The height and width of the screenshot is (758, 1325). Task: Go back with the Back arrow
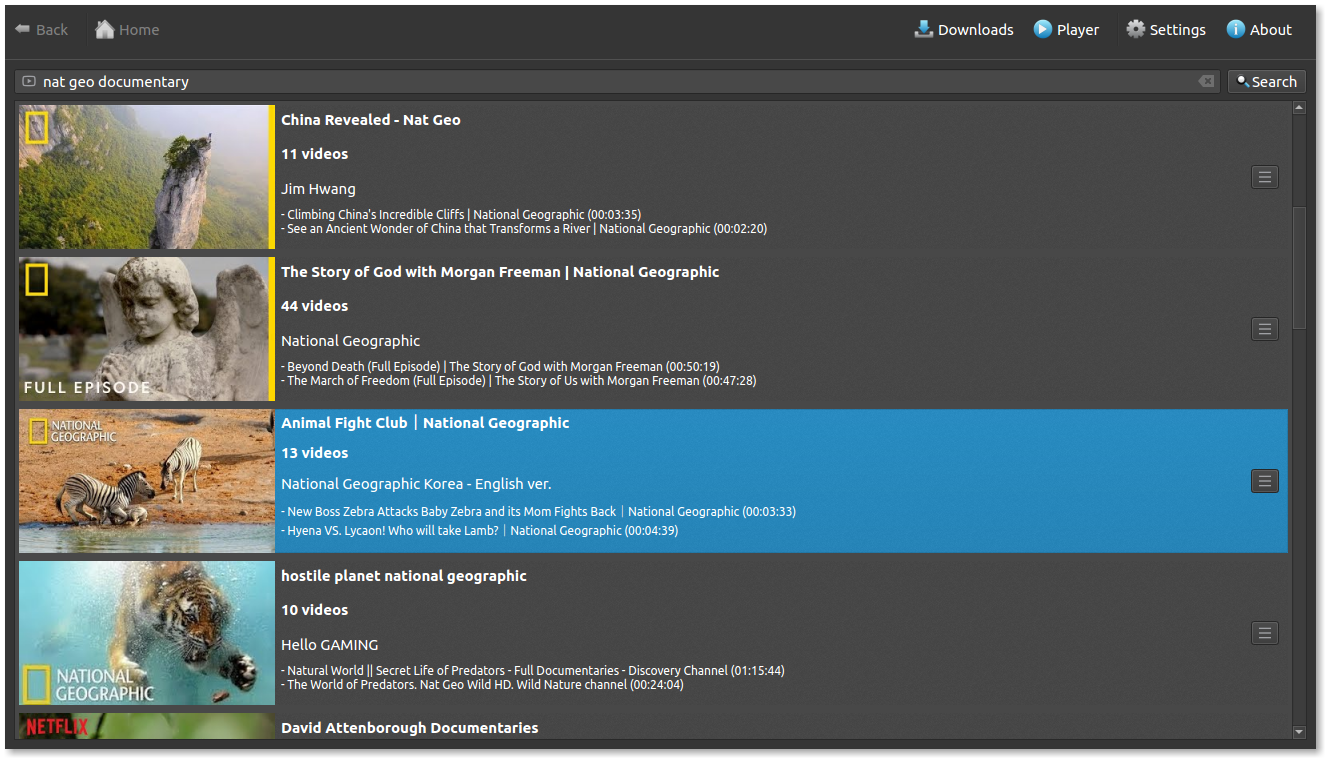(x=42, y=30)
